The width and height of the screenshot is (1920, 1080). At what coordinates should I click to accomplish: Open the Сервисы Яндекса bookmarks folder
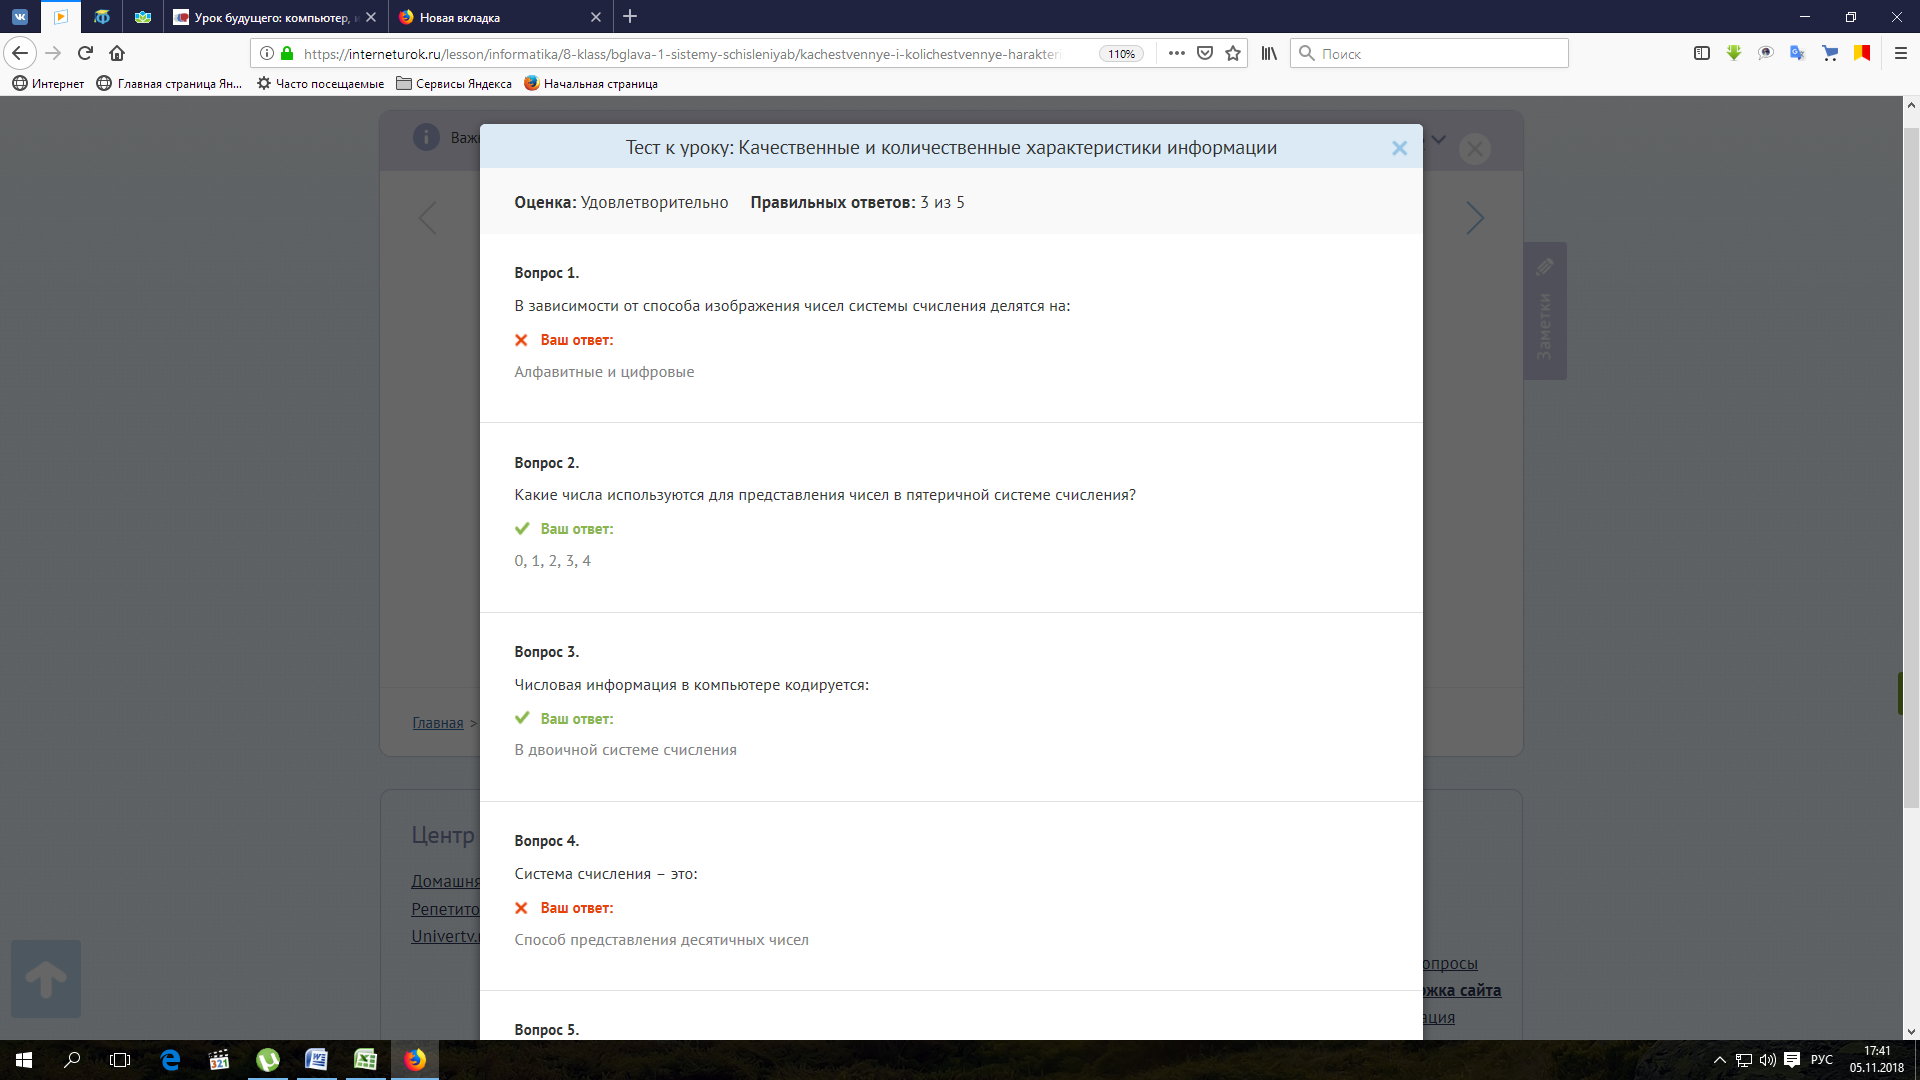(x=454, y=84)
